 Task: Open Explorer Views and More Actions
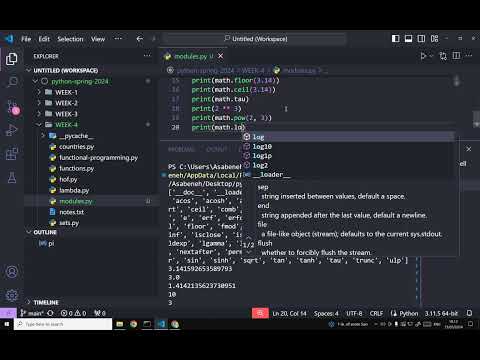(147, 56)
